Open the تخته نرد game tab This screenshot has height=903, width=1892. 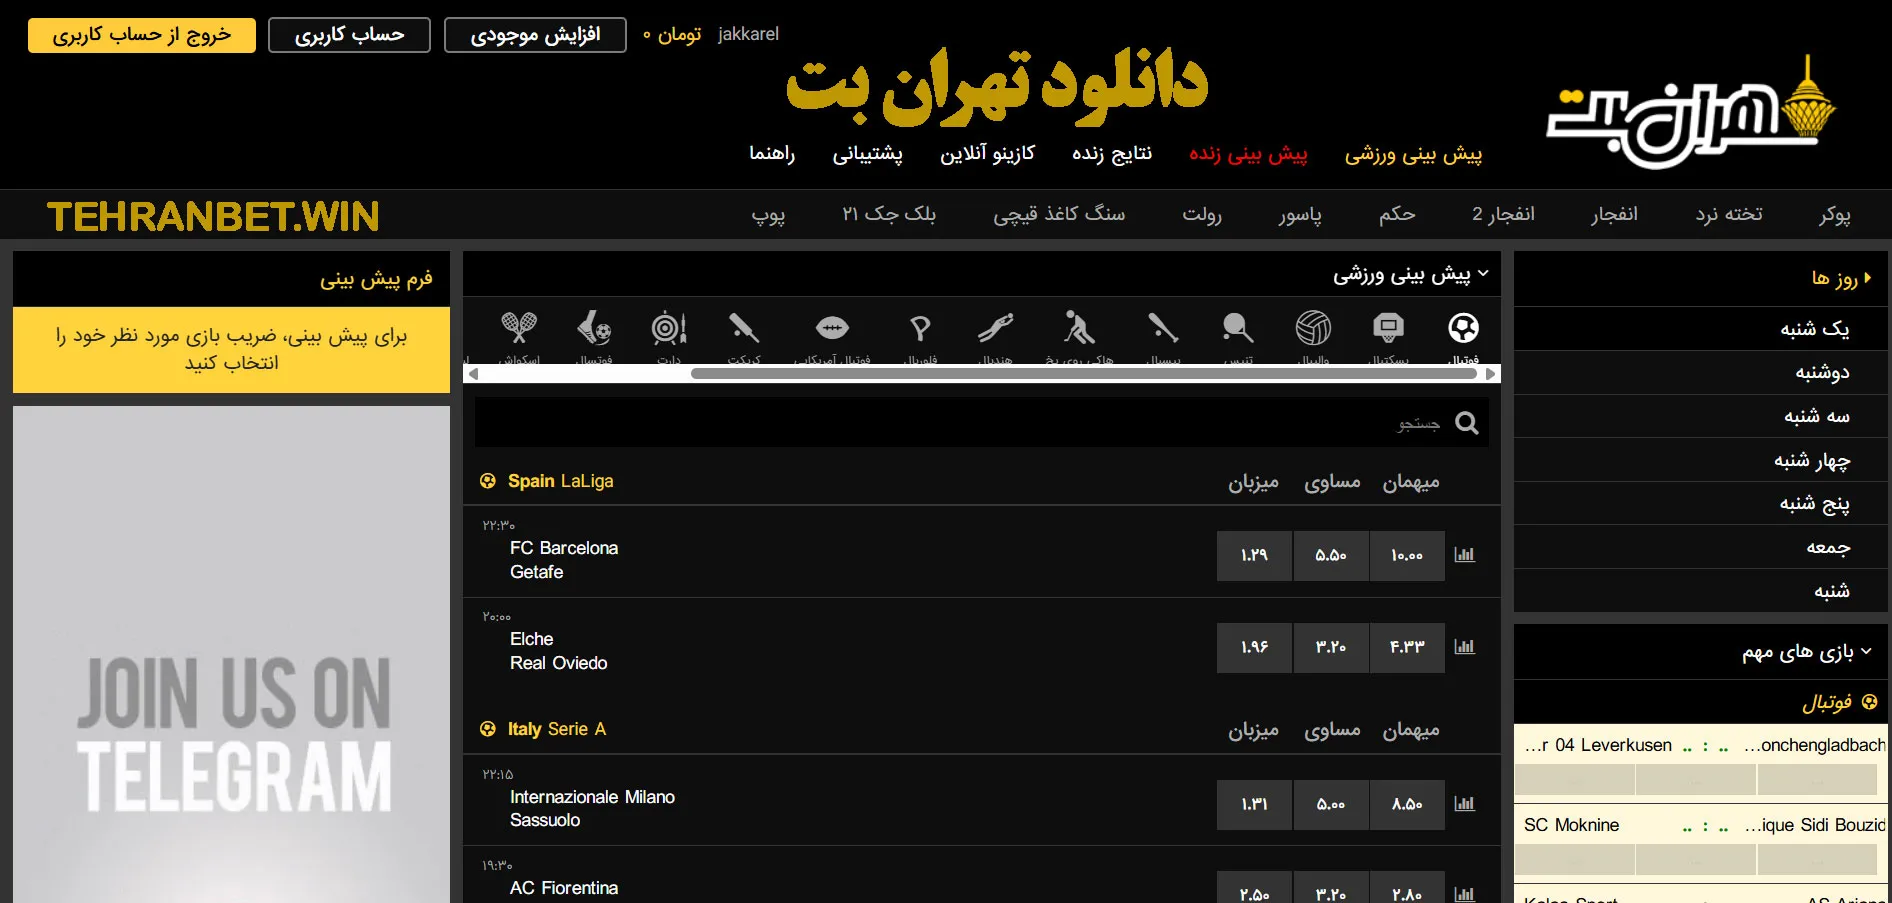tap(1729, 214)
